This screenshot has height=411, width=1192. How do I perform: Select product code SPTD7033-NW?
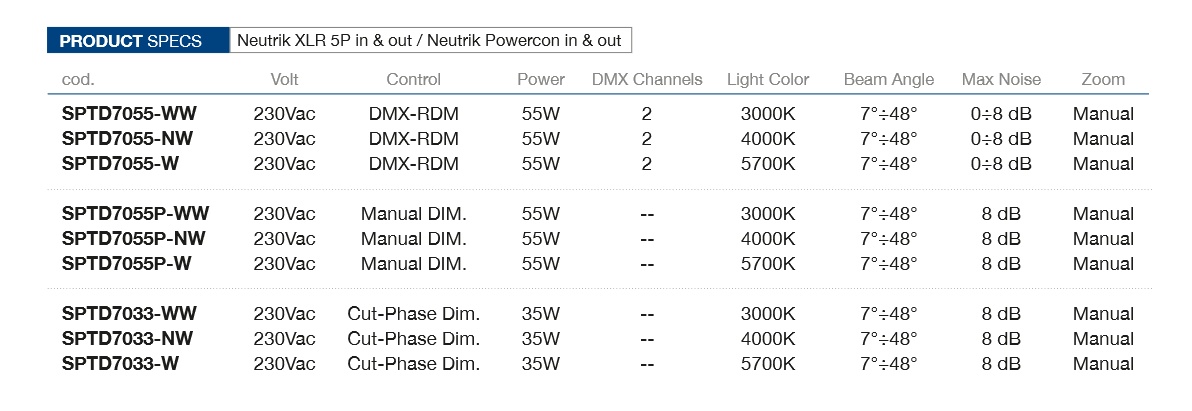tap(128, 339)
